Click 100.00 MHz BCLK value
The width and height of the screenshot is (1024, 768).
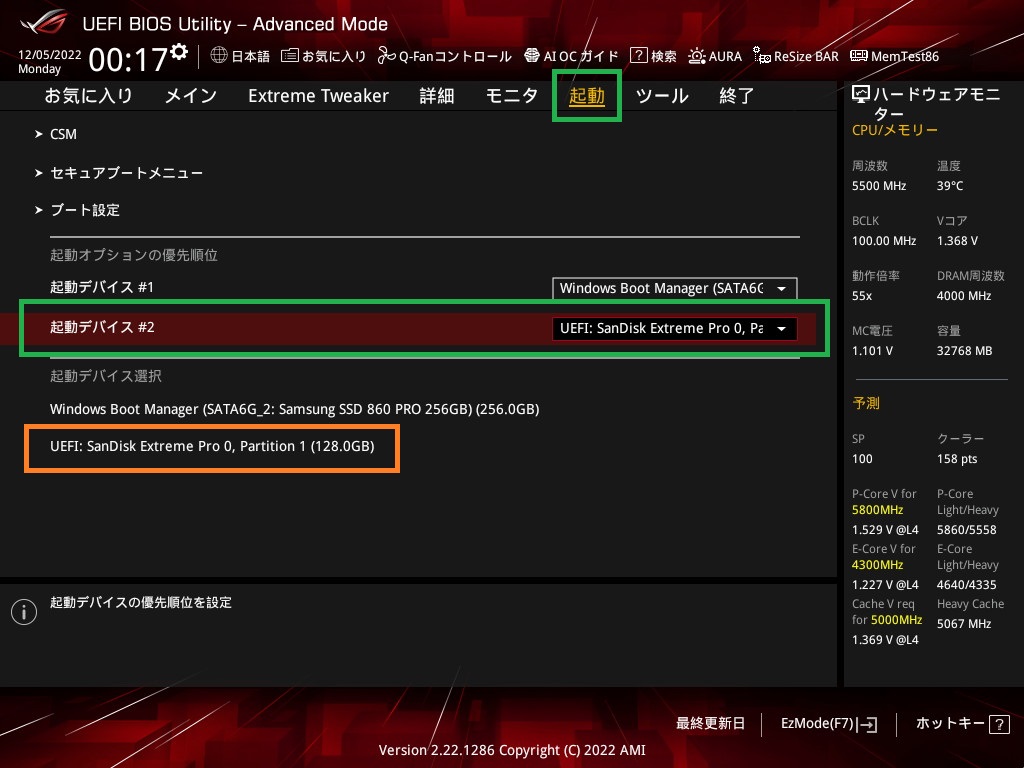tap(884, 241)
